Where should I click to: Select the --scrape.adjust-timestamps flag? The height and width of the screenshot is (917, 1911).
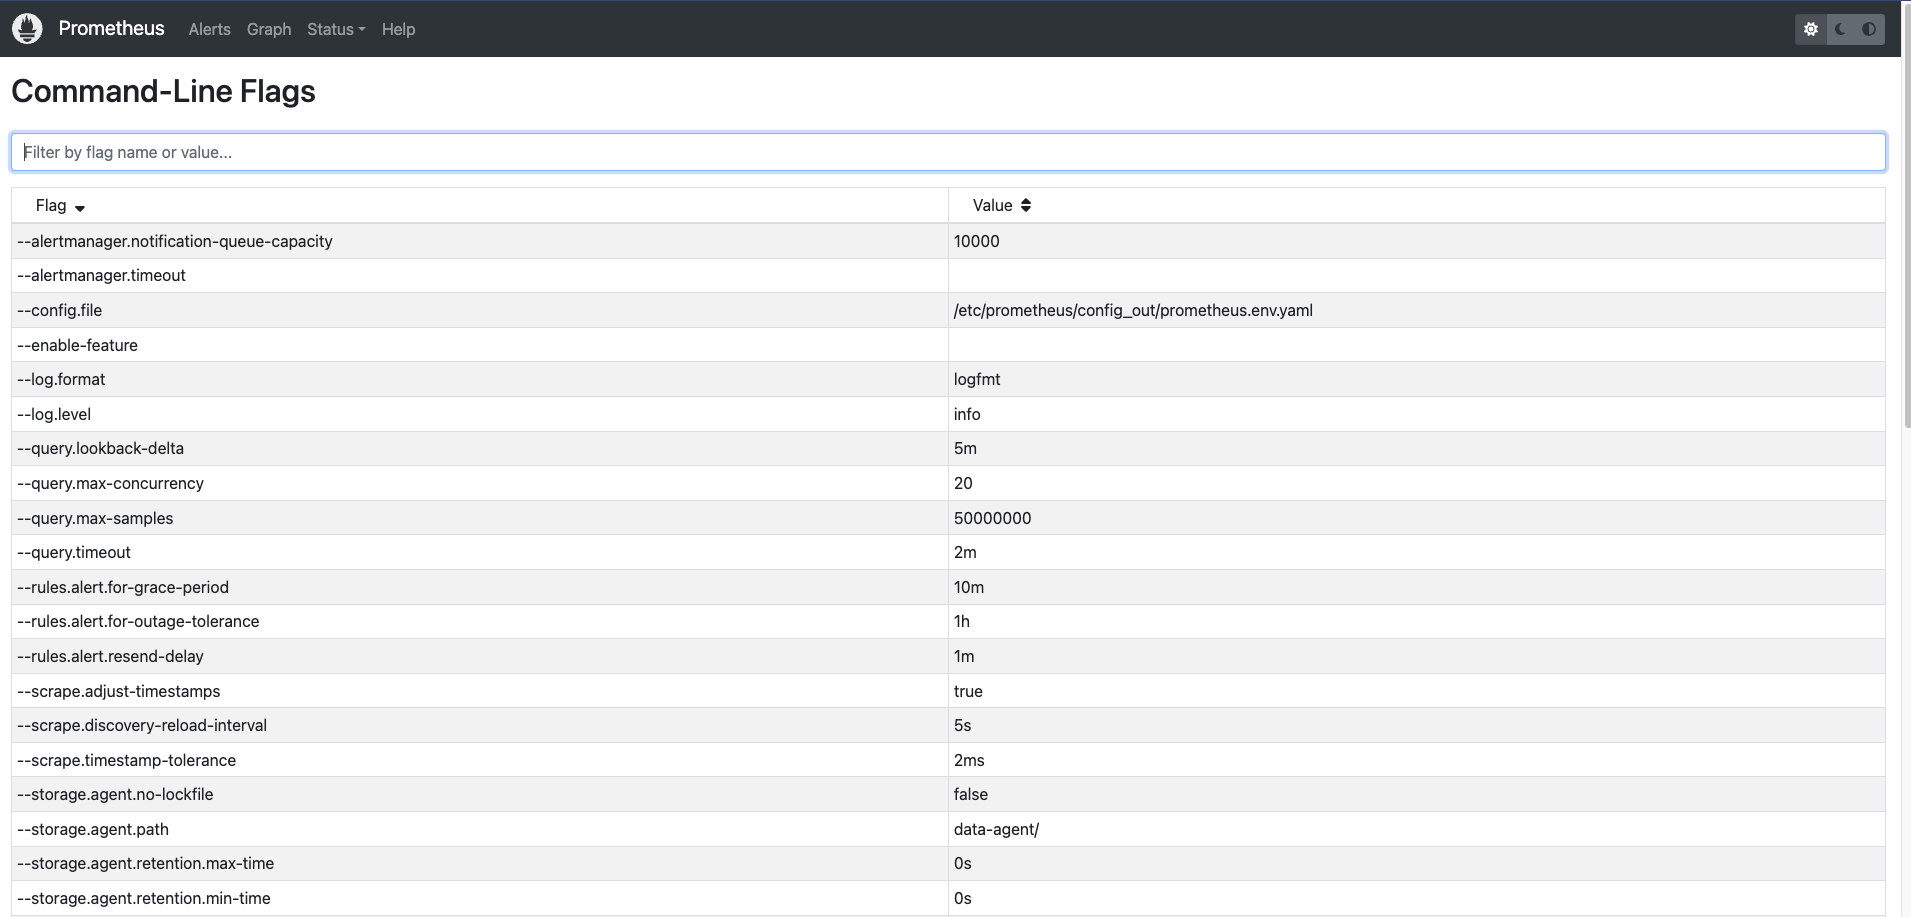(118, 691)
